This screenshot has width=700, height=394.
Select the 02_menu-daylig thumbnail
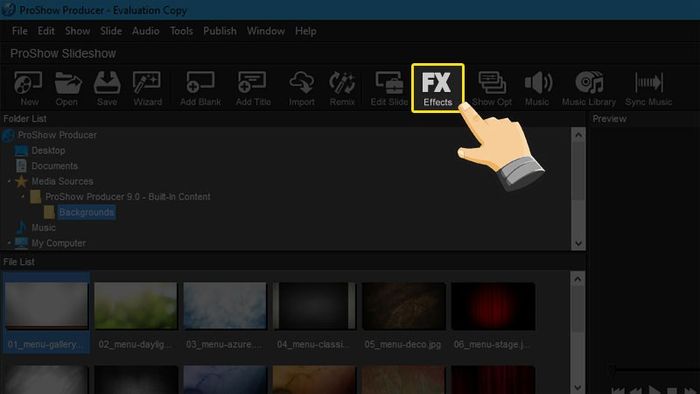[x=136, y=306]
